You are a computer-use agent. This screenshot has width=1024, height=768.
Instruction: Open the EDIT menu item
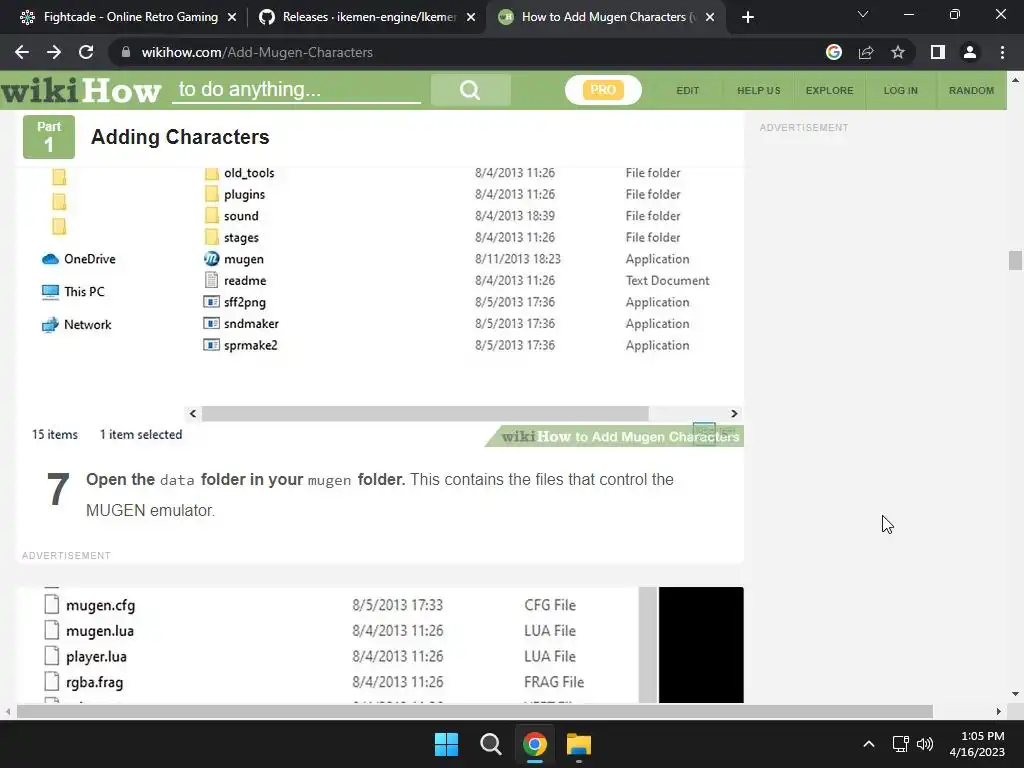[688, 91]
